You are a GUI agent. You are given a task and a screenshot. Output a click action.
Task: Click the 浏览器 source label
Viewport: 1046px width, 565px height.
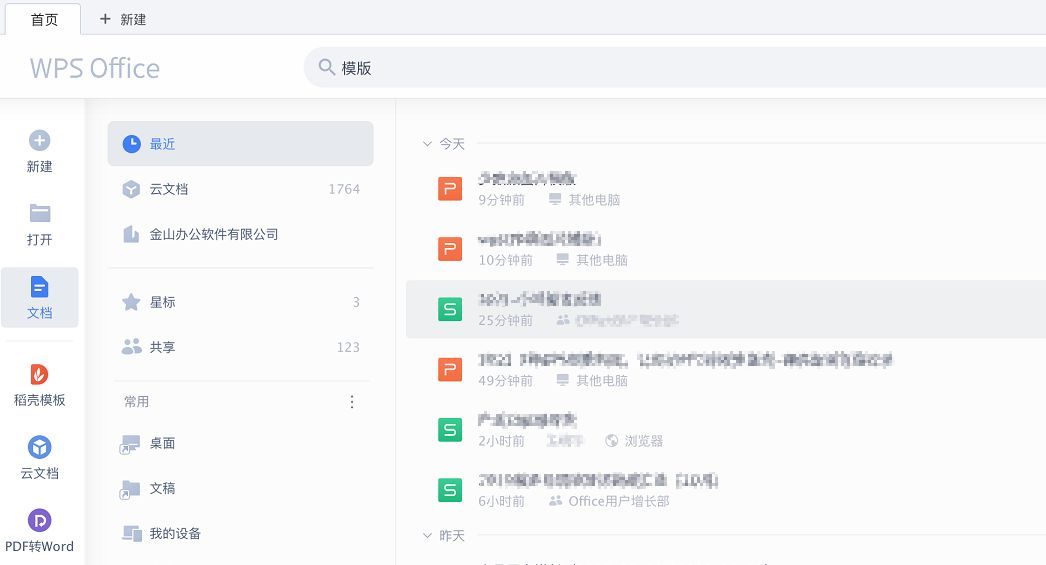click(x=644, y=441)
